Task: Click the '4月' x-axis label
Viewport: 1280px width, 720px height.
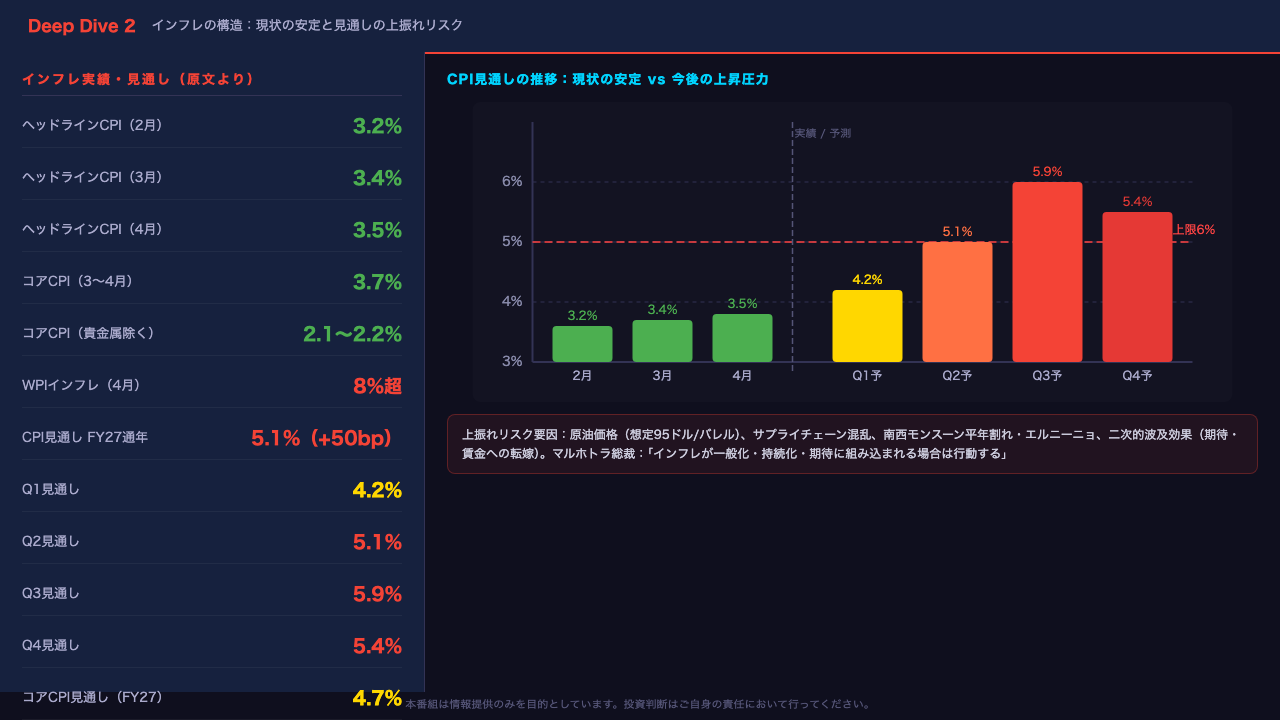Action: [742, 376]
